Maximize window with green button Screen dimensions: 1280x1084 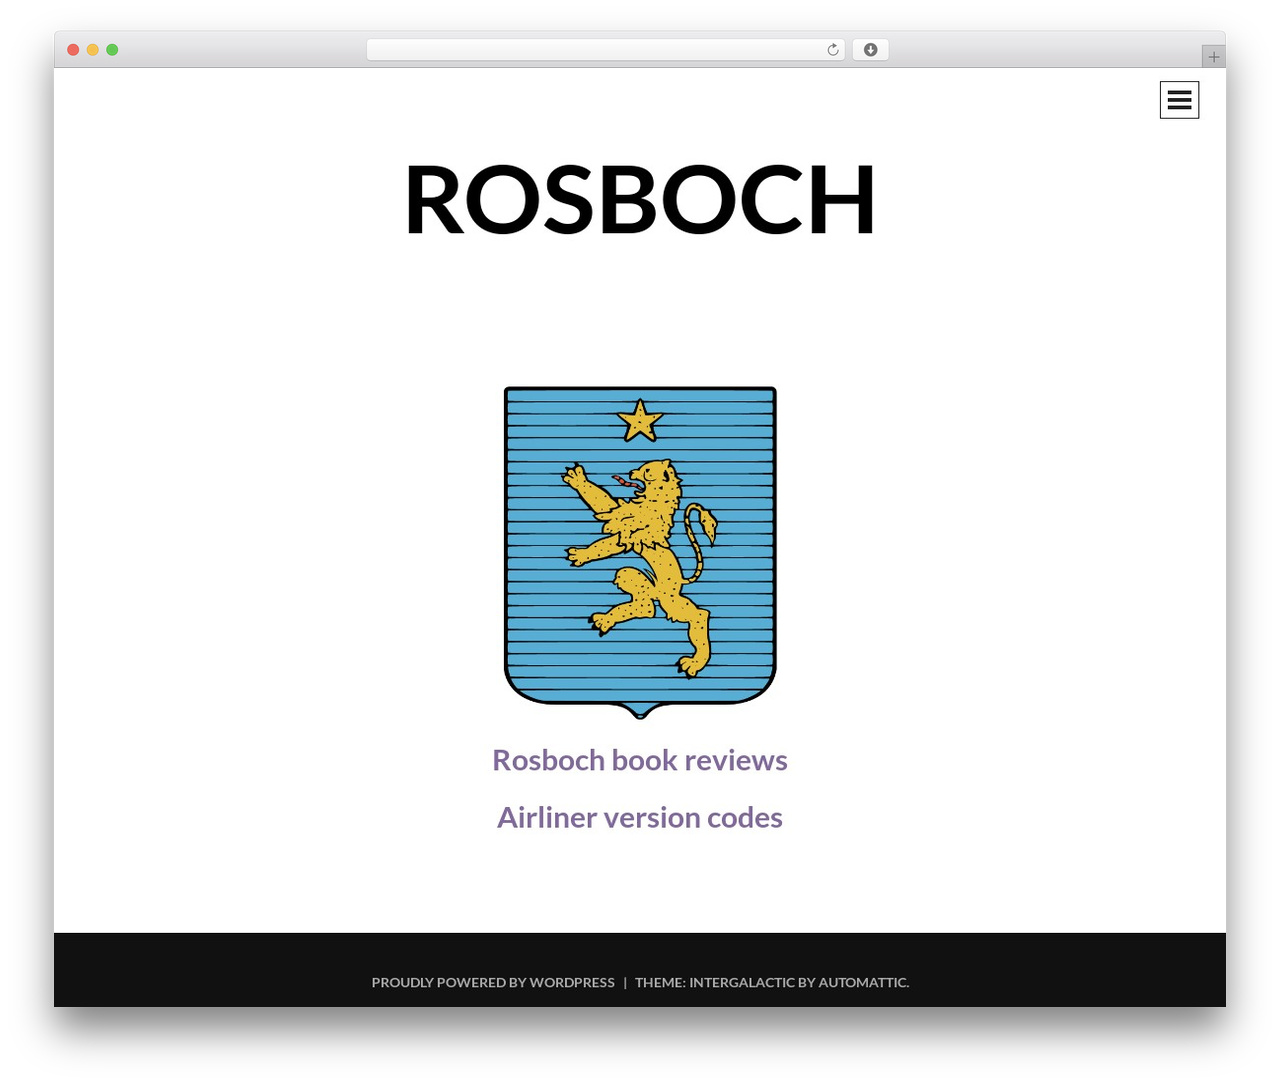[112, 50]
